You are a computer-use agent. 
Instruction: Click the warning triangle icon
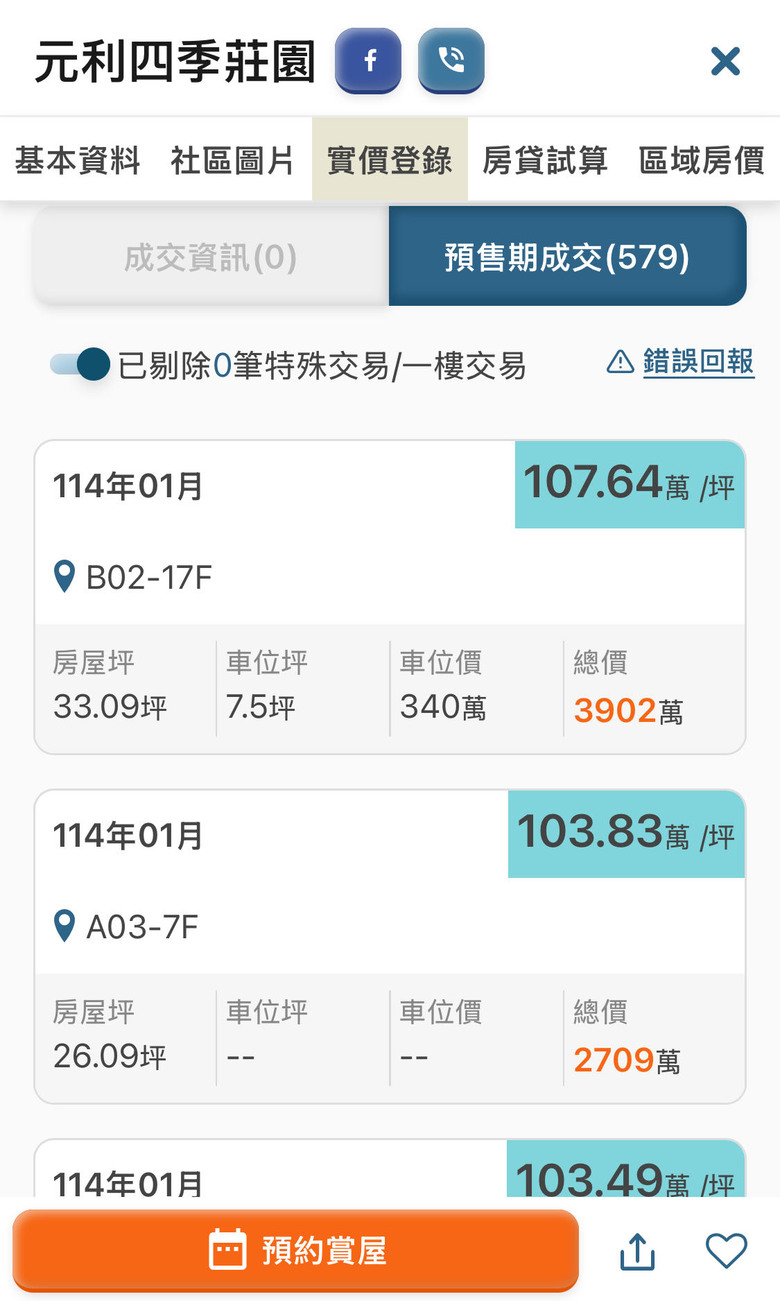(620, 362)
